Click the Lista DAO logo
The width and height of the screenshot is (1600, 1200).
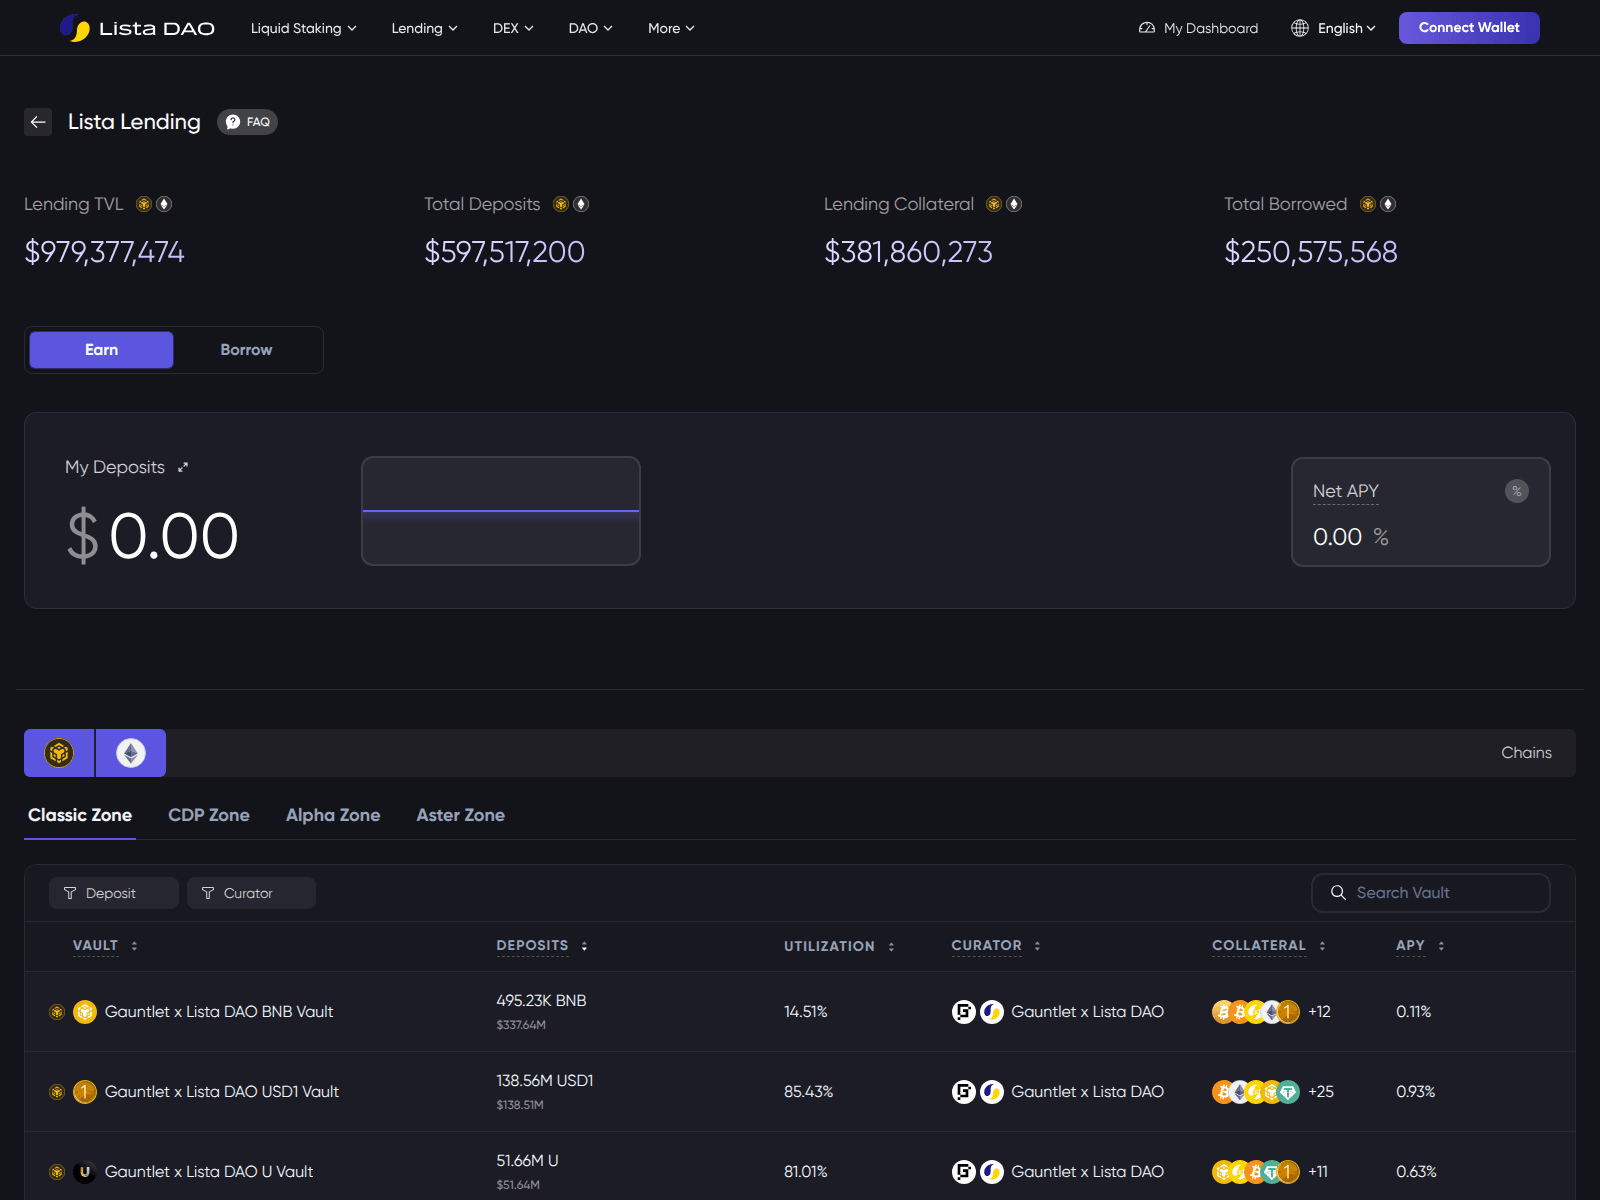[137, 28]
